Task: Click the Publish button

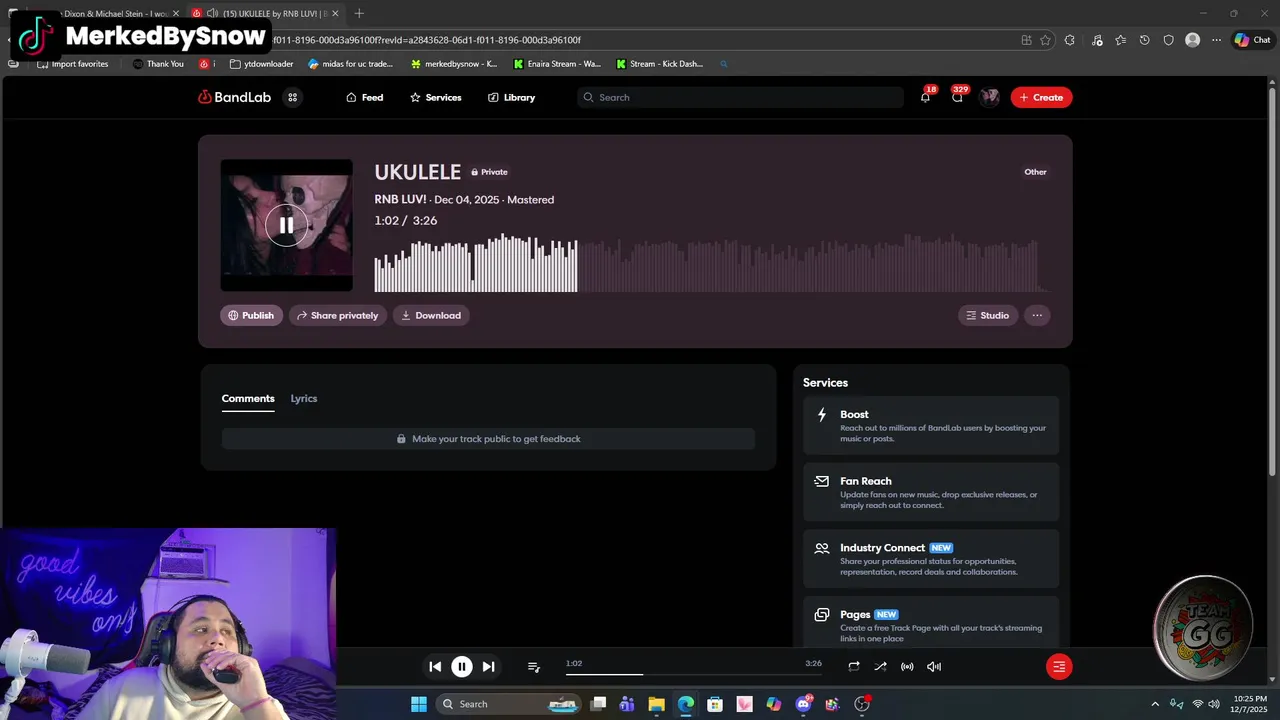Action: [x=251, y=315]
